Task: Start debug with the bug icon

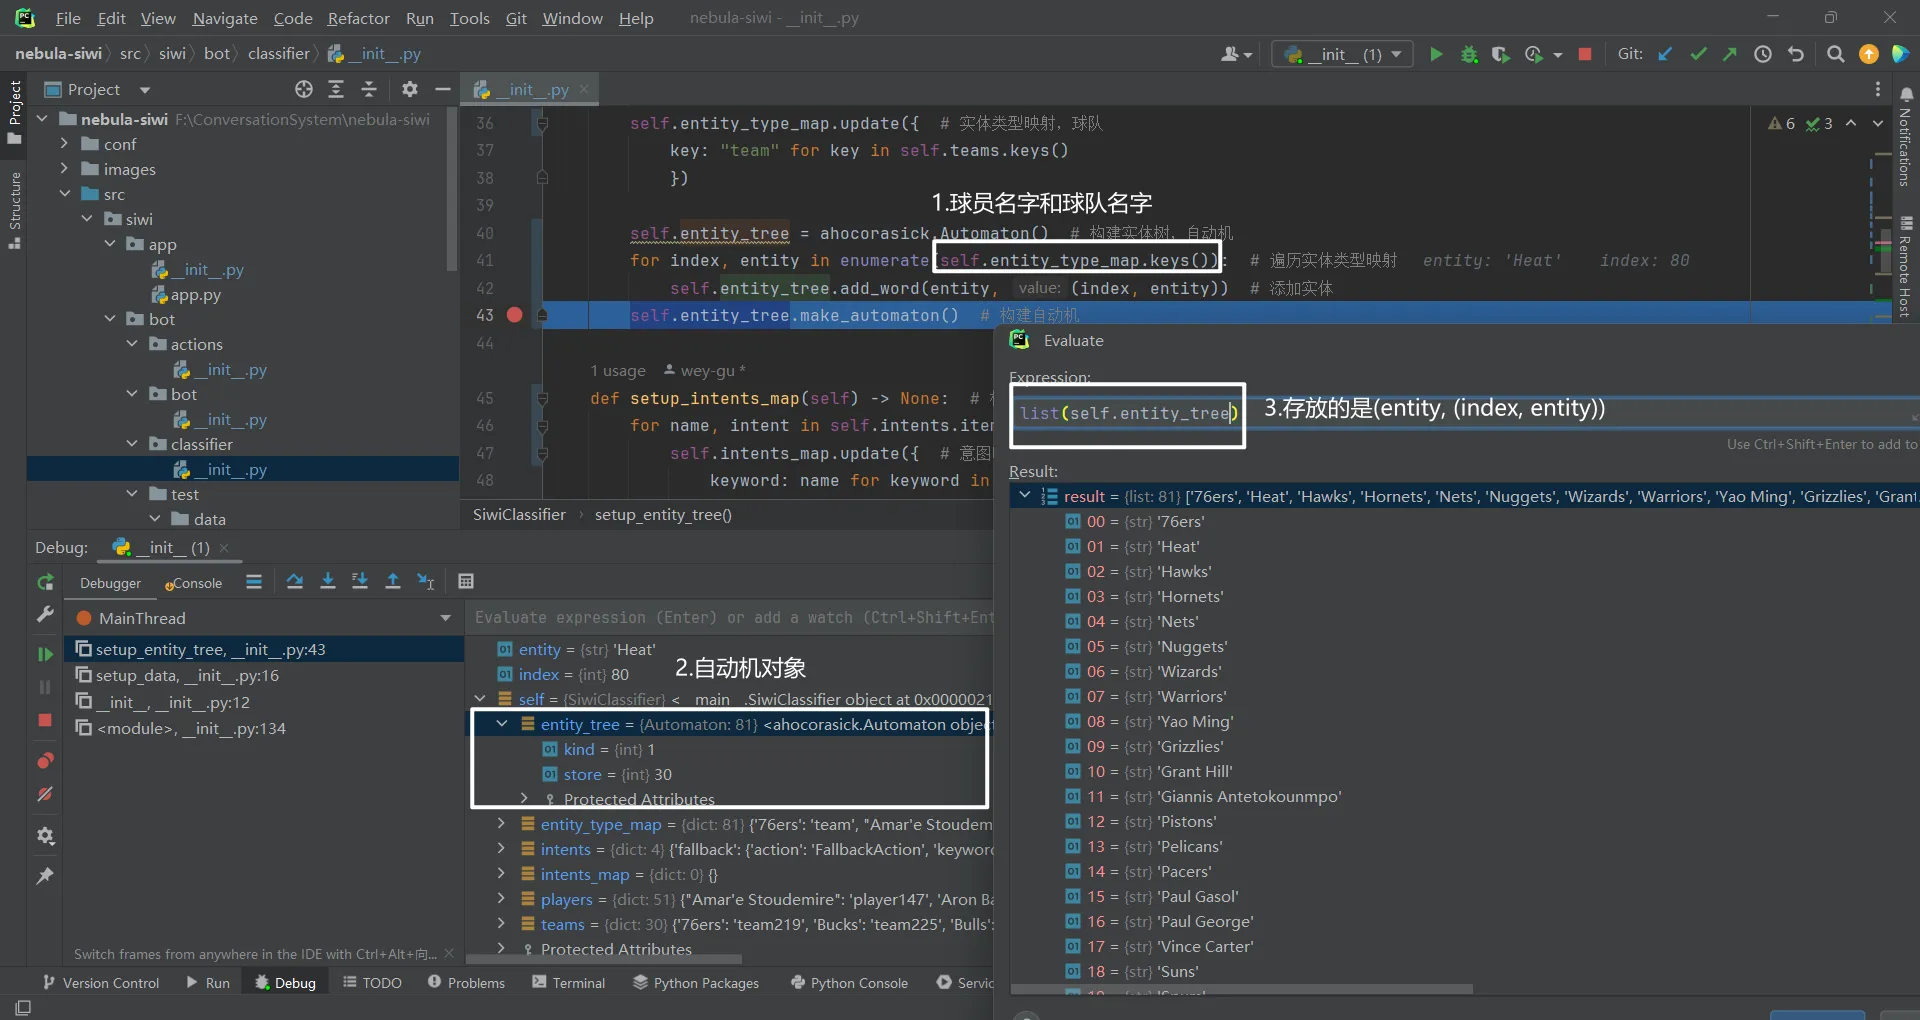Action: tap(1469, 54)
